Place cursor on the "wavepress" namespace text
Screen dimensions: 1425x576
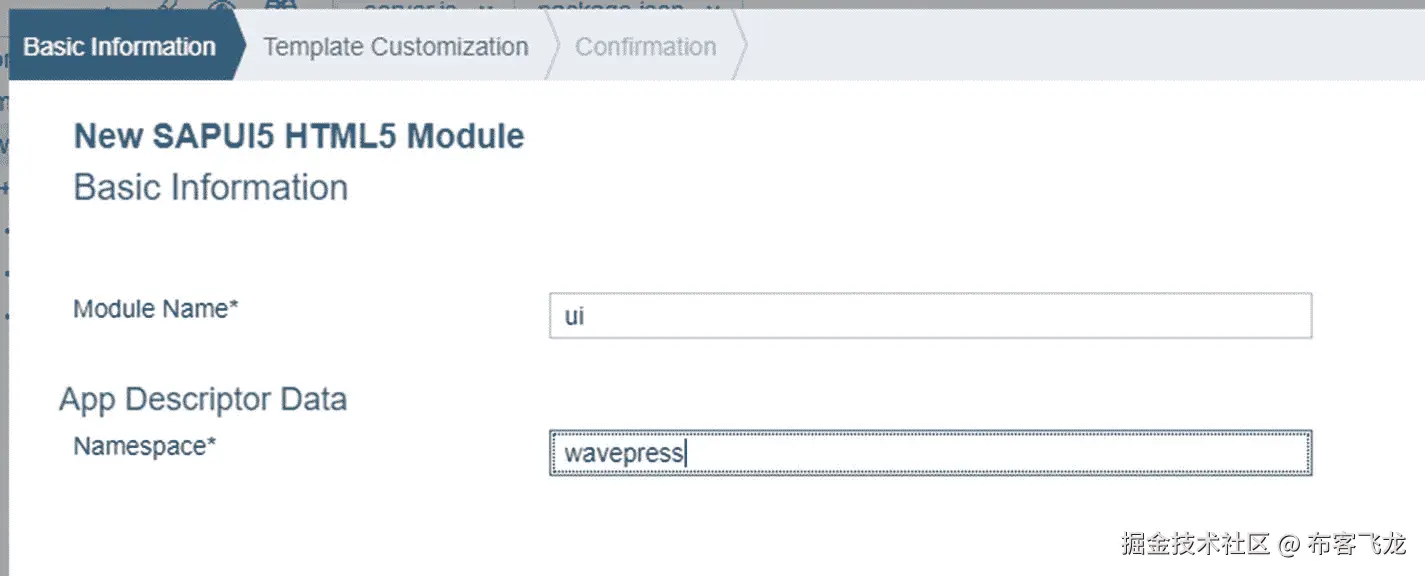click(x=623, y=454)
